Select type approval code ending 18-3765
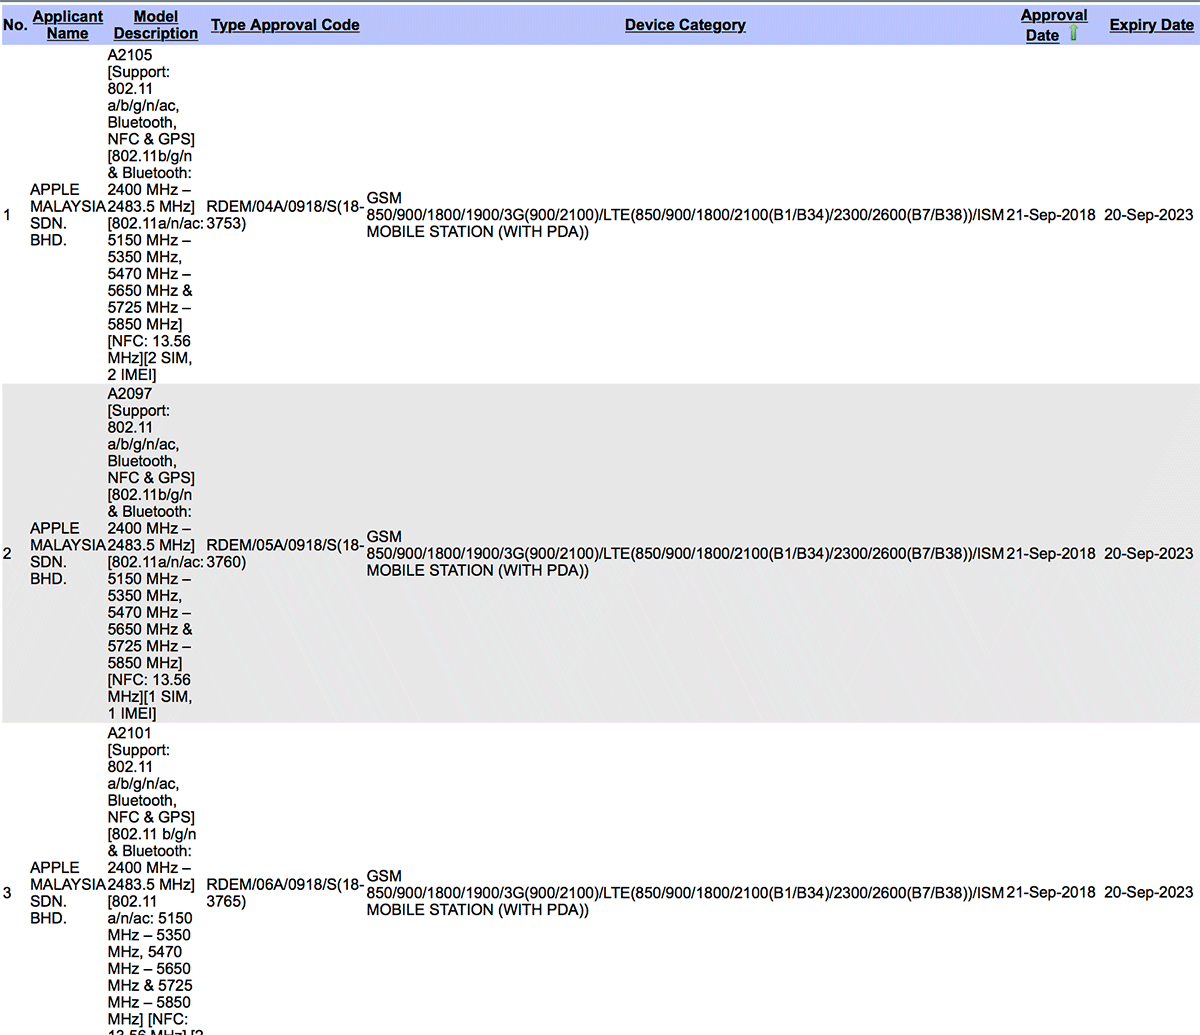The height and width of the screenshot is (1035, 1200). 284,892
